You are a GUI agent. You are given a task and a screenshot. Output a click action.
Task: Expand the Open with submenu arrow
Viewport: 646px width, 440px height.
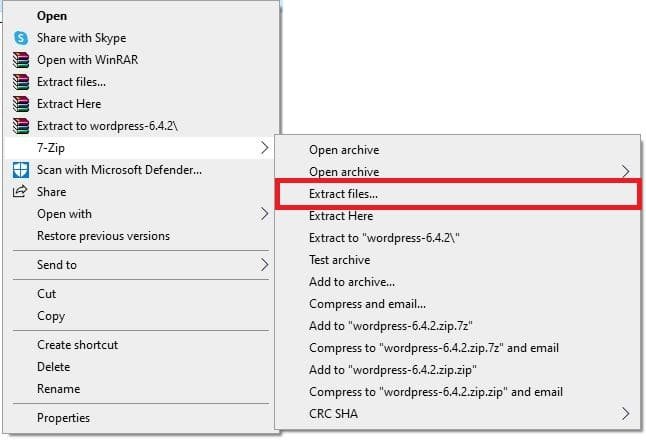click(264, 214)
